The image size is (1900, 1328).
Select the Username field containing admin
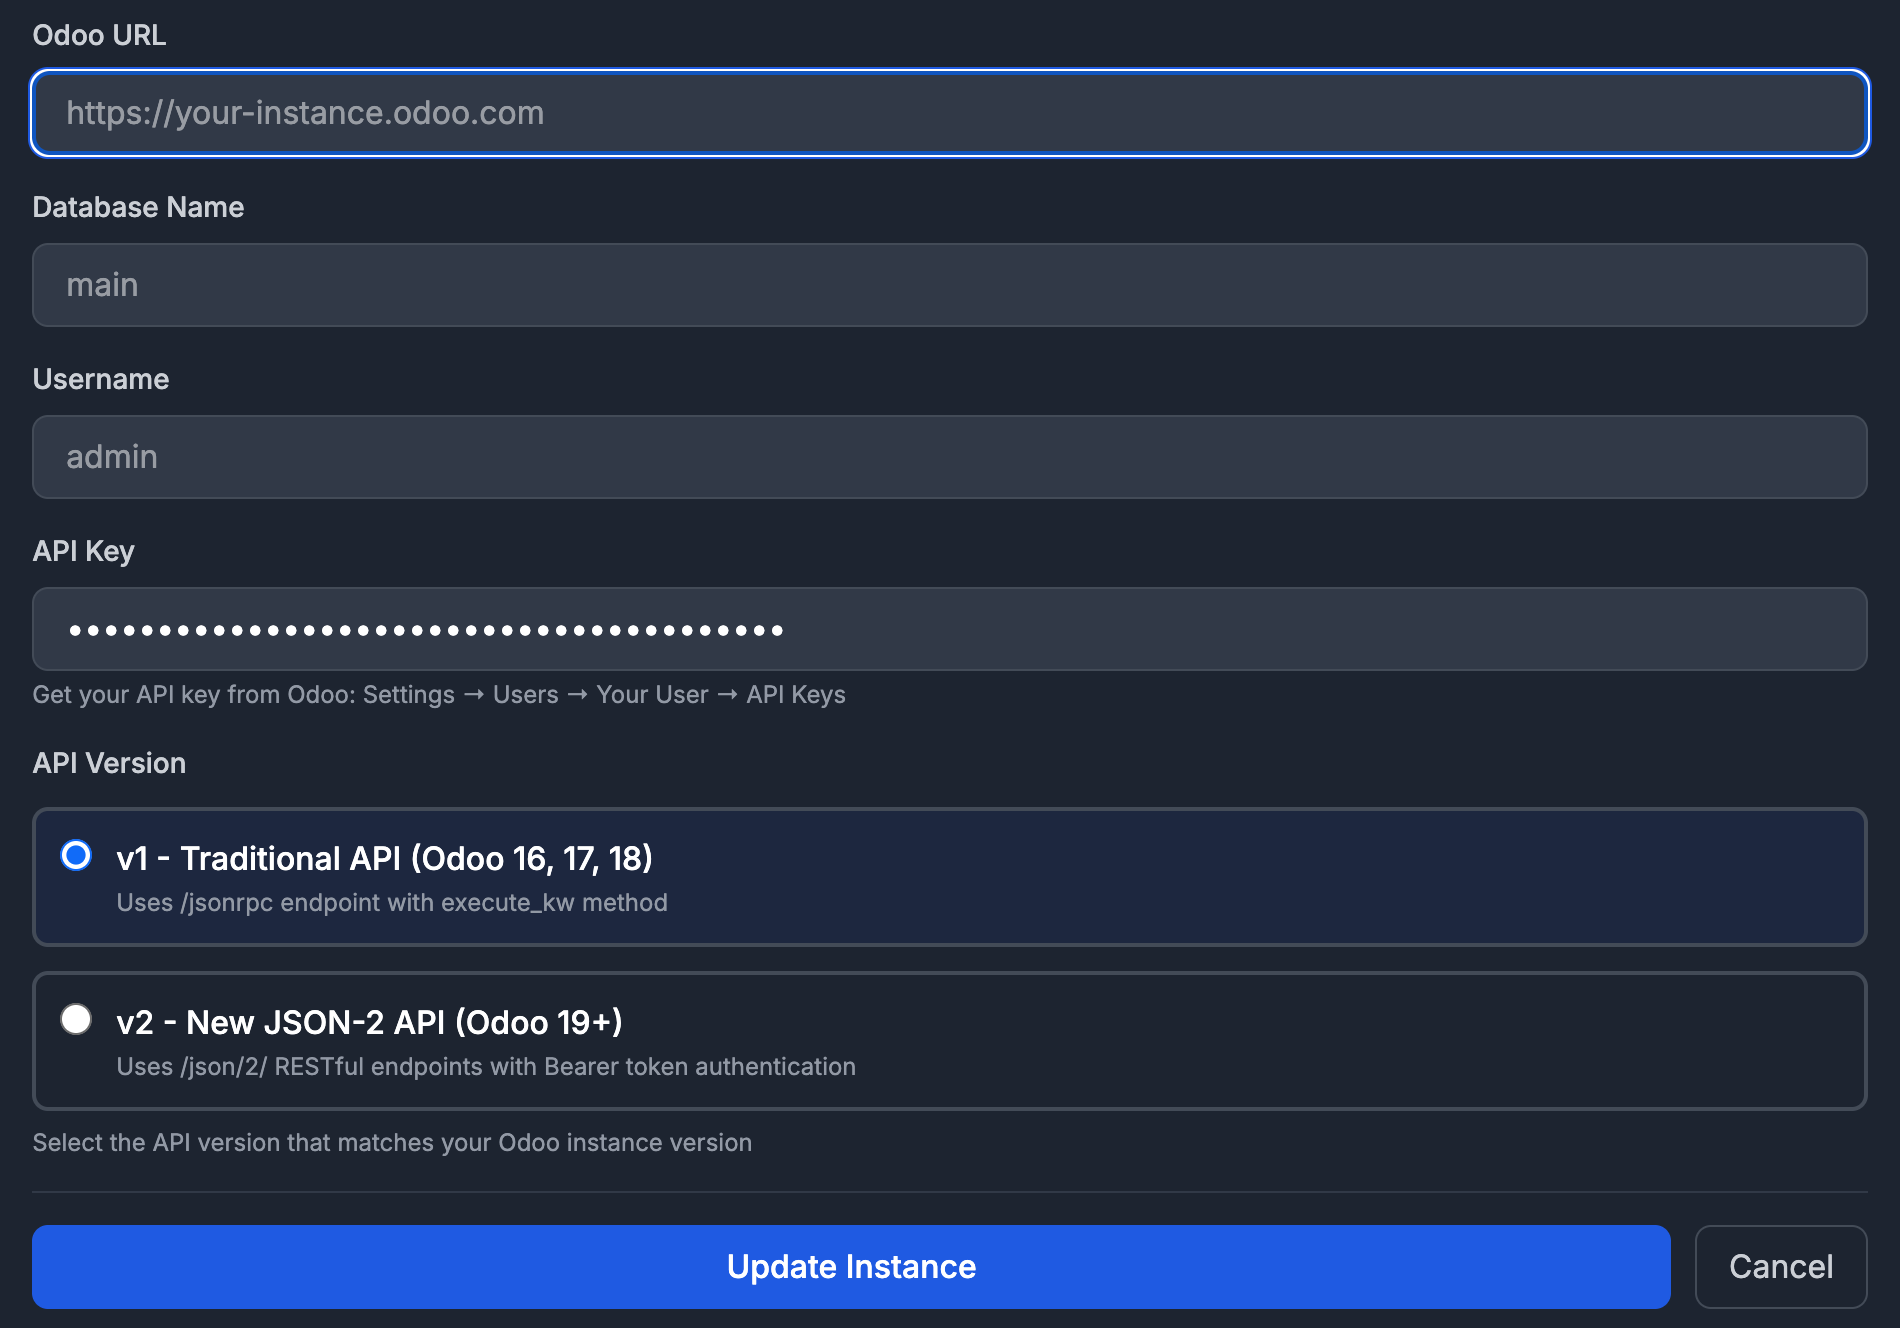[x=948, y=457]
